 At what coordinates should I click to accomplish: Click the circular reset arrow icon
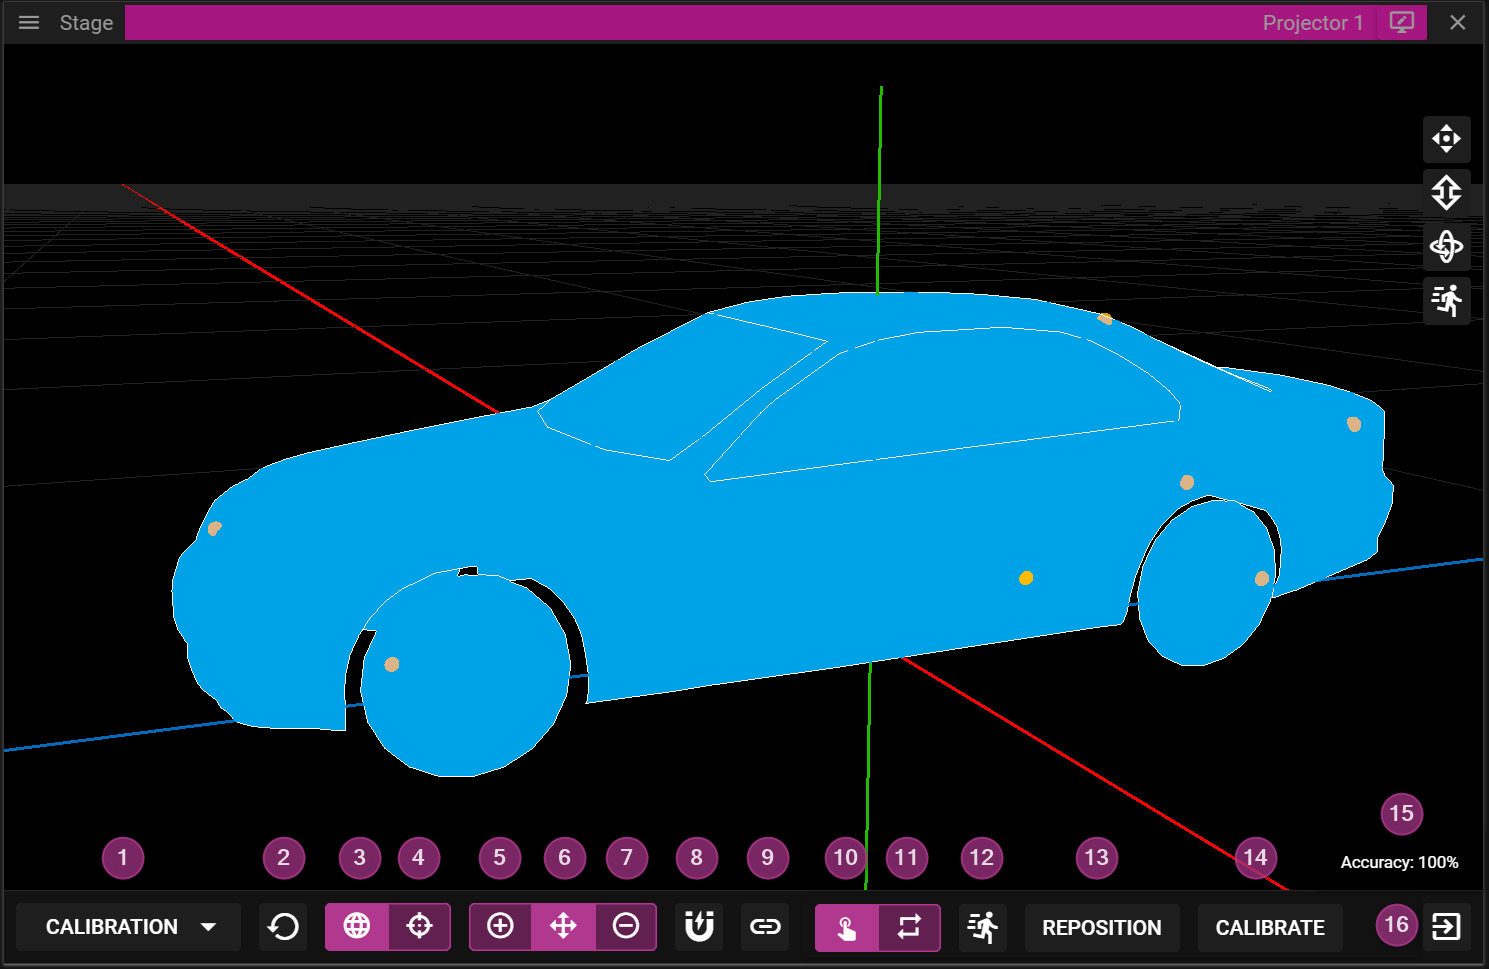[283, 927]
